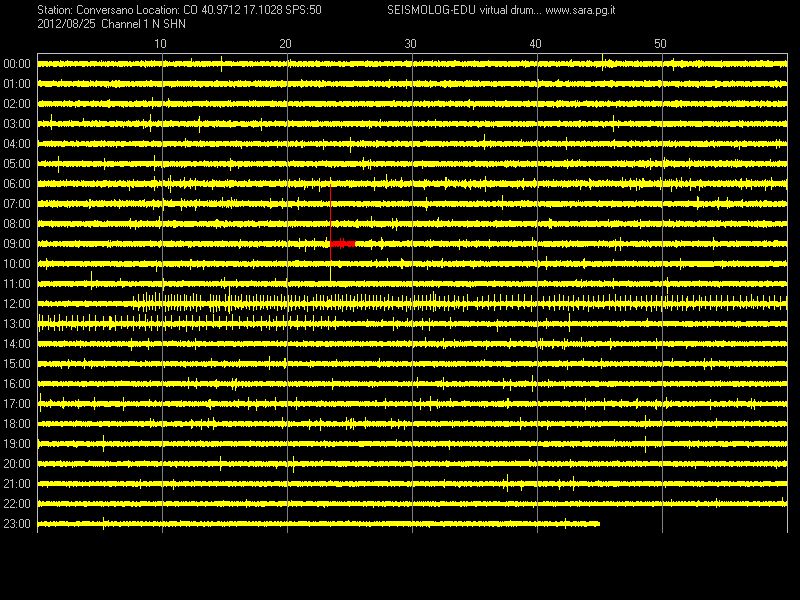The height and width of the screenshot is (600, 800).
Task: Click the 15:00 hour row label
Action: 17,364
